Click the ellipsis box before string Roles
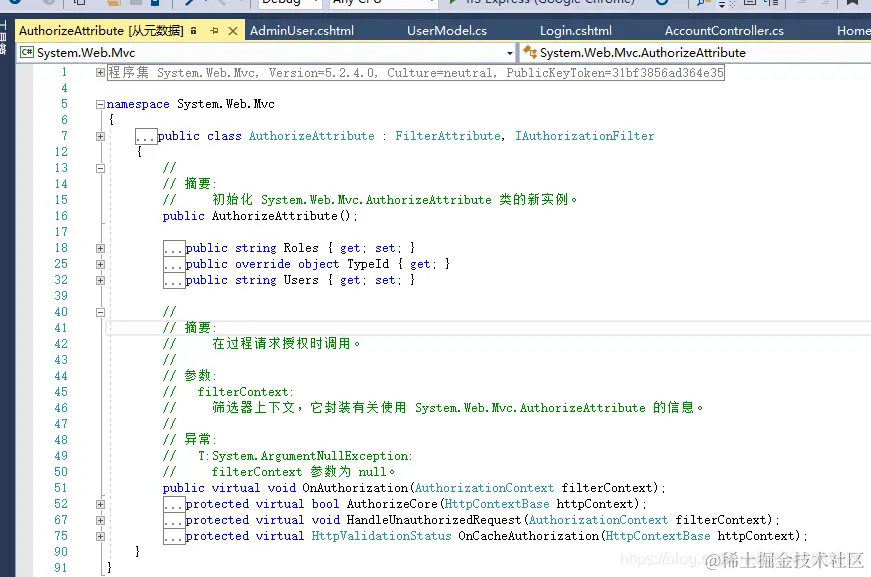Image resolution: width=871 pixels, height=577 pixels. click(x=174, y=248)
